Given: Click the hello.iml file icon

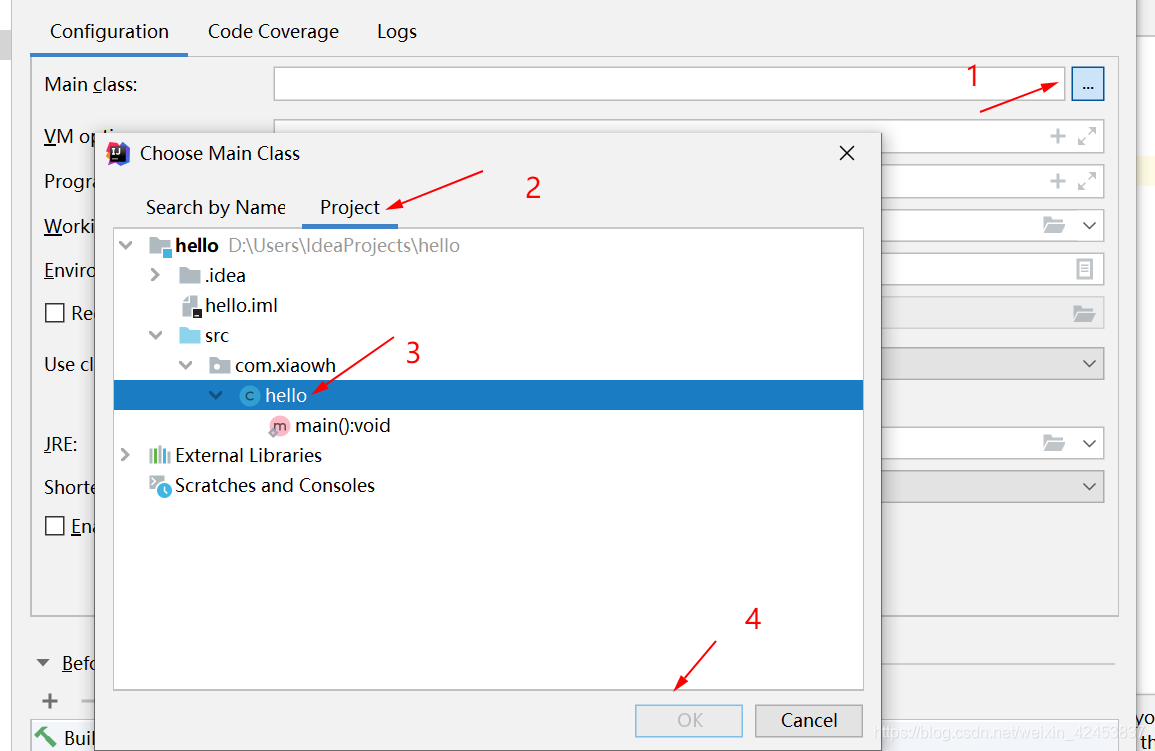Looking at the screenshot, I should [x=191, y=306].
